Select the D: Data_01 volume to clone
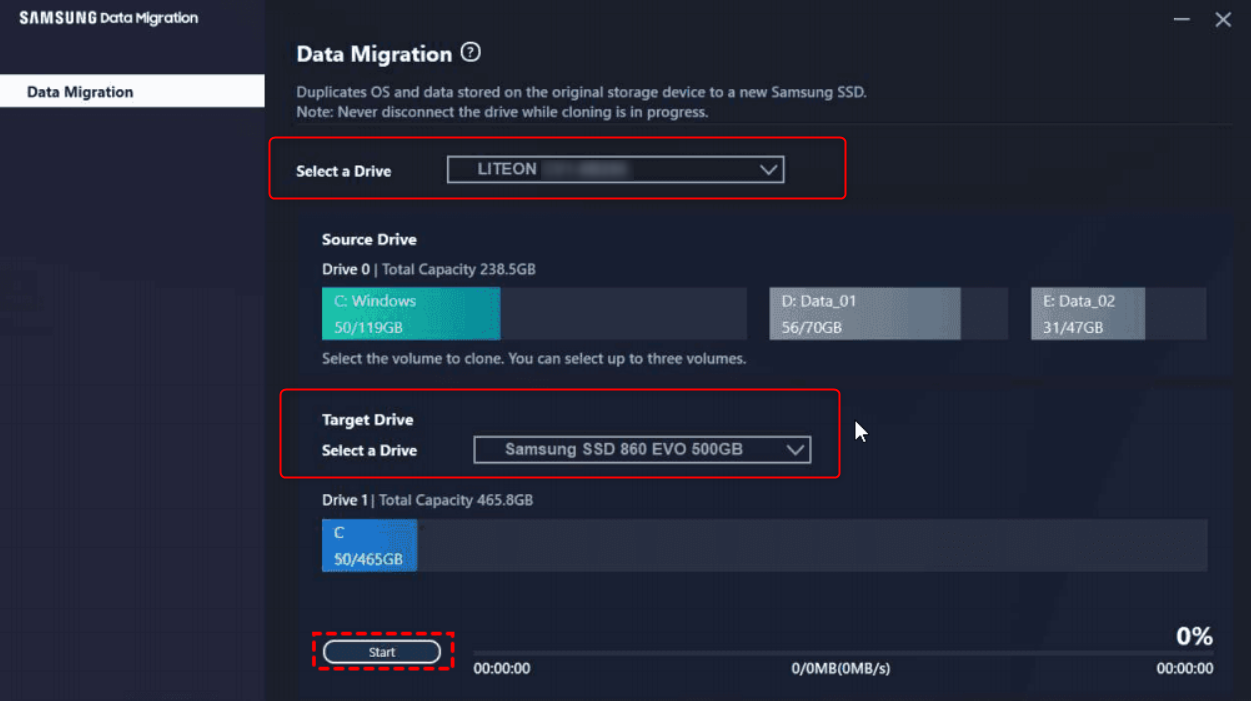The width and height of the screenshot is (1251, 701). (x=864, y=314)
